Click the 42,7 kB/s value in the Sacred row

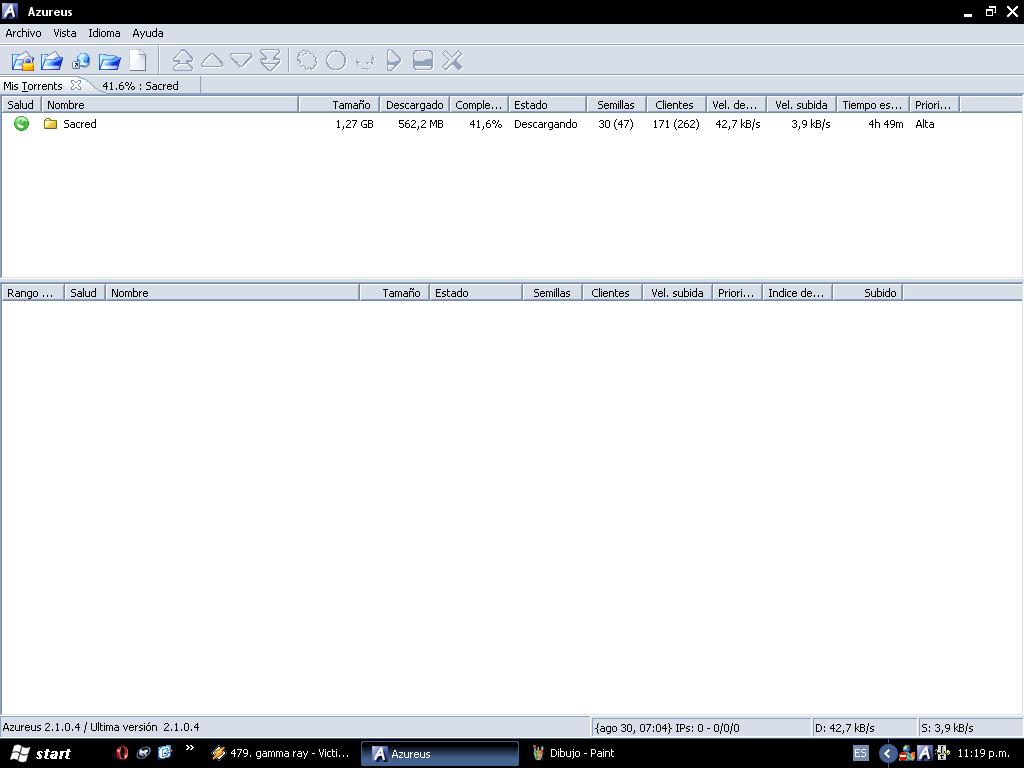(738, 123)
